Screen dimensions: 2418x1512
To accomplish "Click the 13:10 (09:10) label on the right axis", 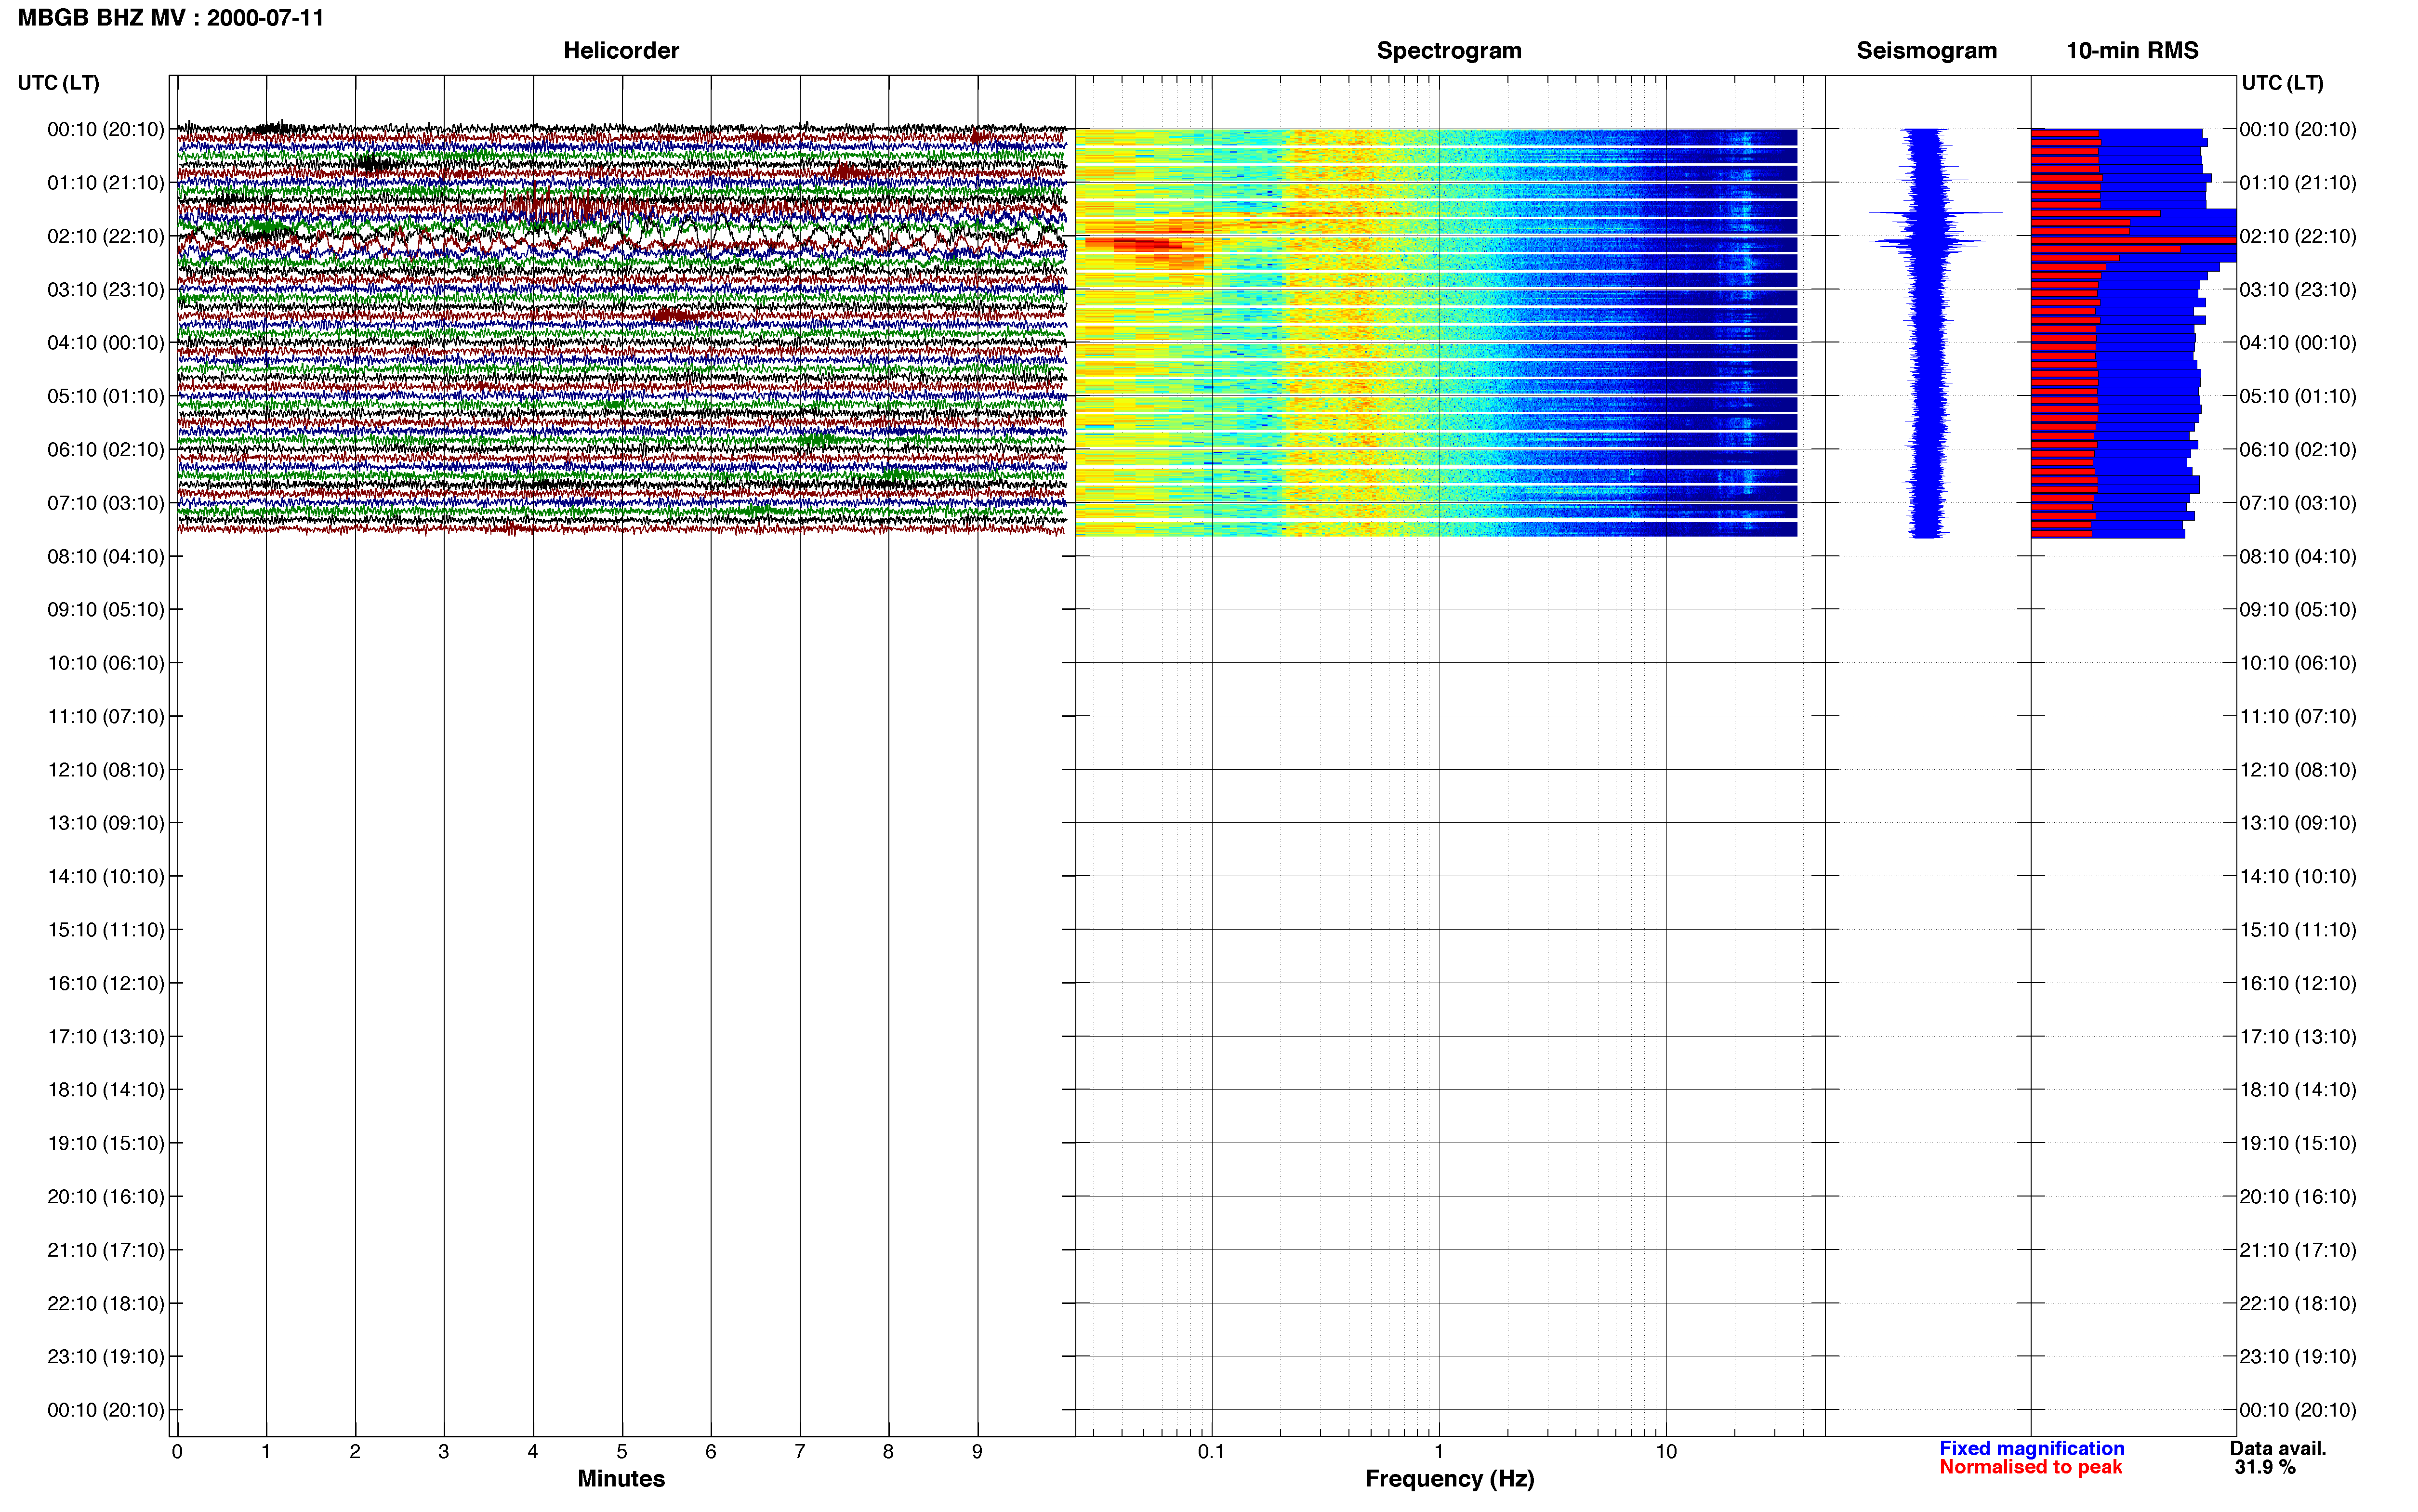I will [2298, 822].
